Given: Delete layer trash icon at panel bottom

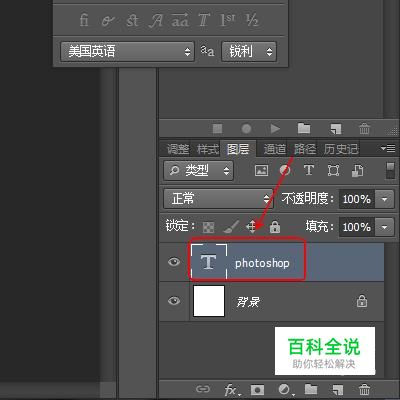Looking at the screenshot, I should (364, 389).
